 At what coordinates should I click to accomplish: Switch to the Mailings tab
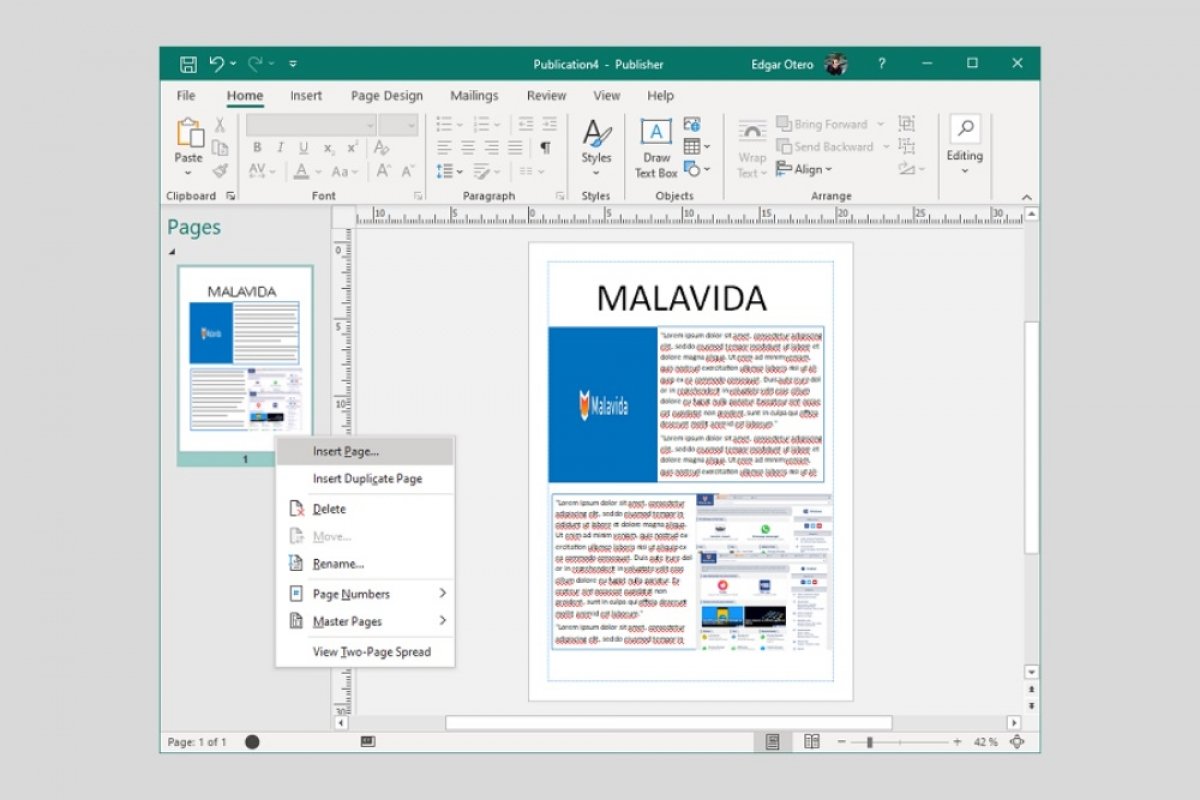(x=474, y=96)
